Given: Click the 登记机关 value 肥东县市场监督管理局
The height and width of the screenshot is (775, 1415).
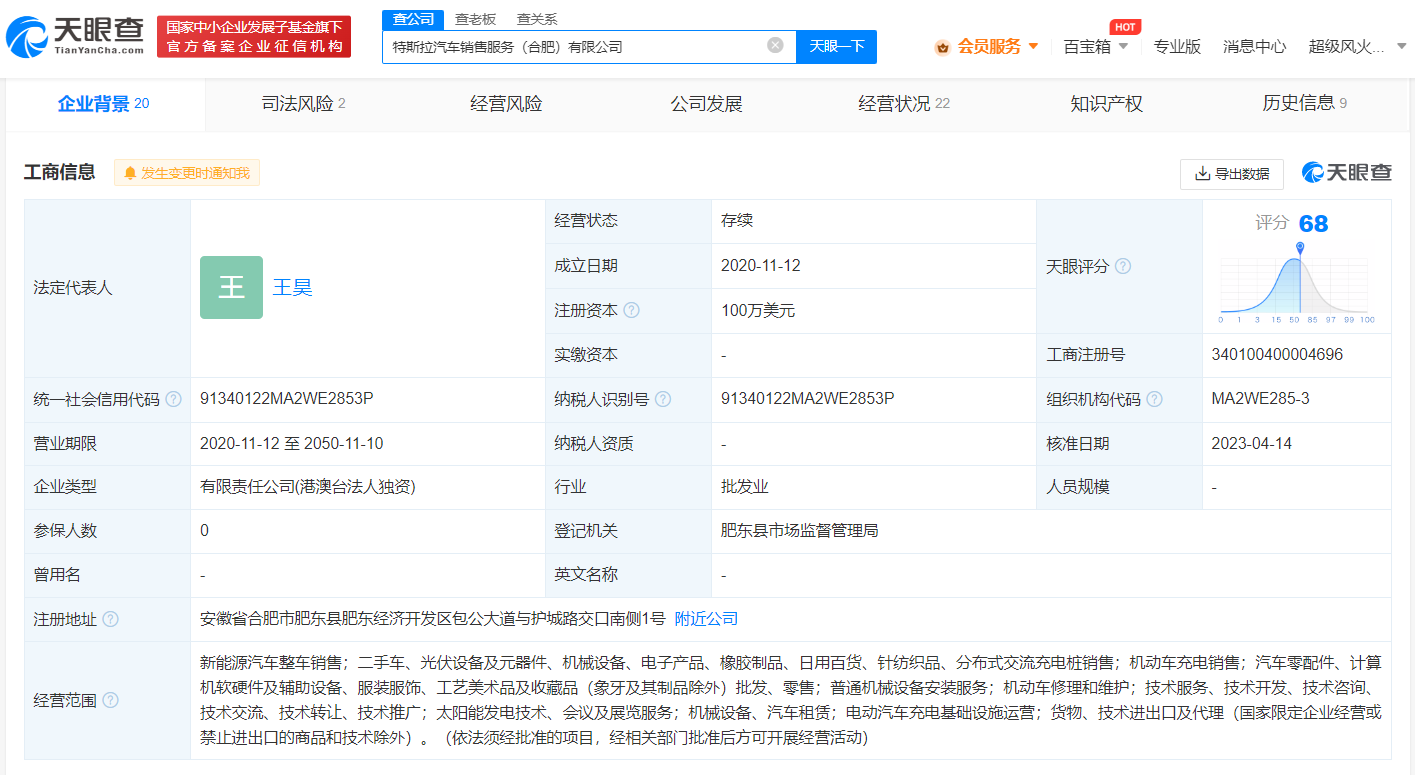Looking at the screenshot, I should [799, 531].
